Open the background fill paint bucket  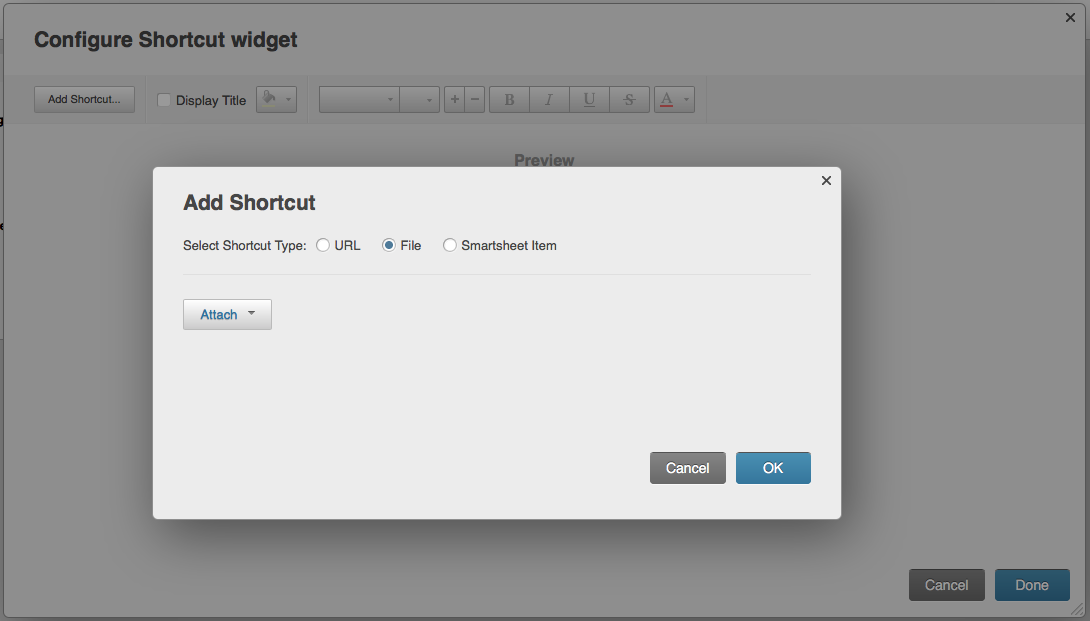coord(277,99)
